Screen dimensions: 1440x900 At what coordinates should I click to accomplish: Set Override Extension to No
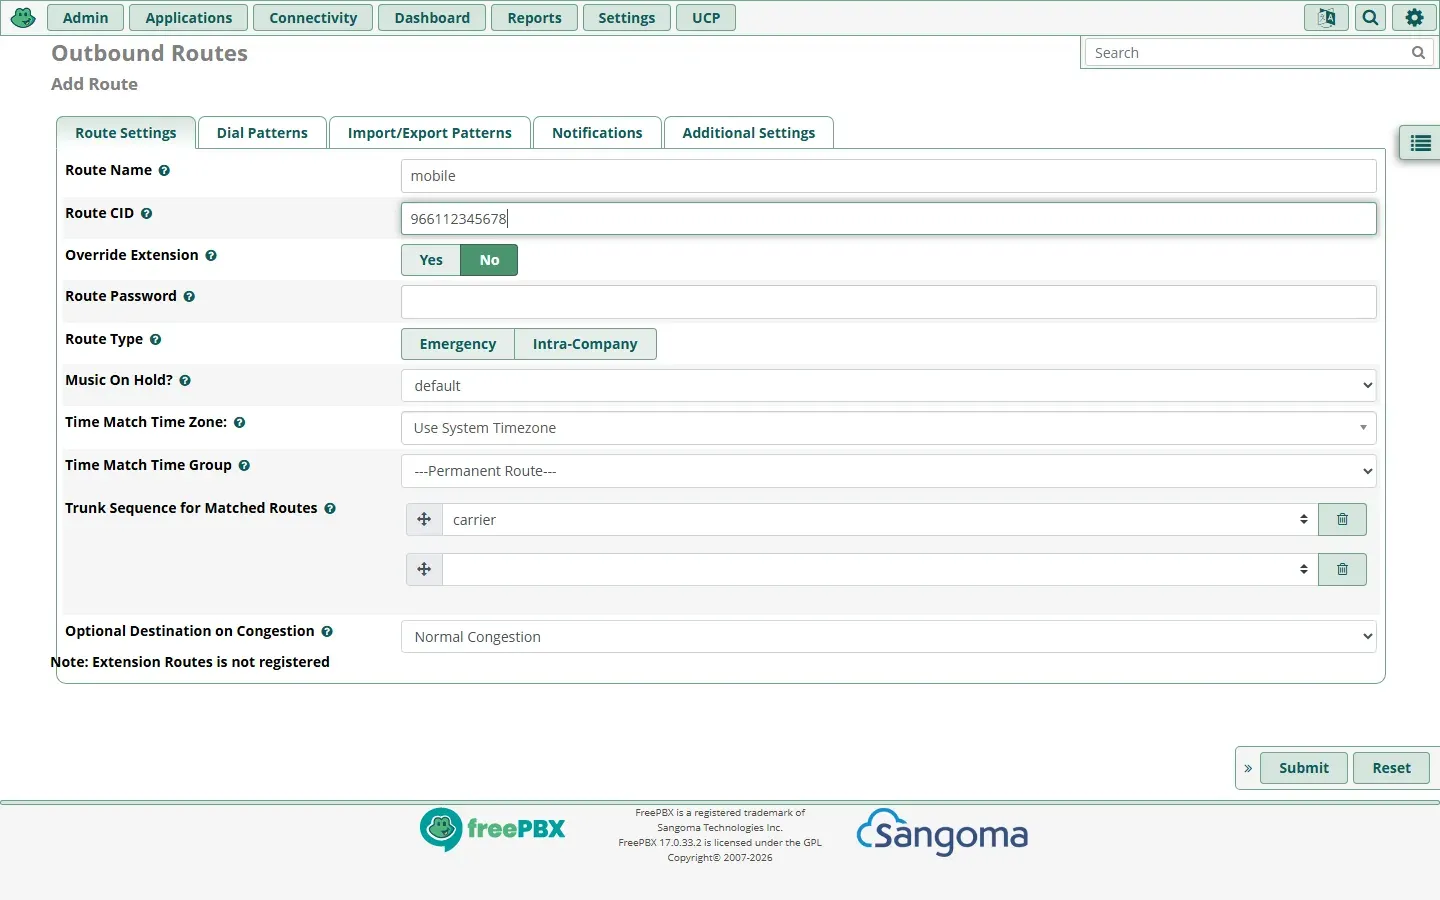(489, 260)
